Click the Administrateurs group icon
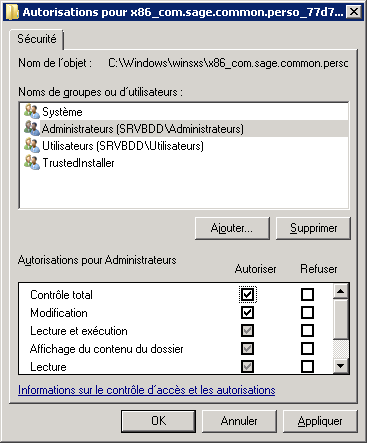 click(32, 128)
